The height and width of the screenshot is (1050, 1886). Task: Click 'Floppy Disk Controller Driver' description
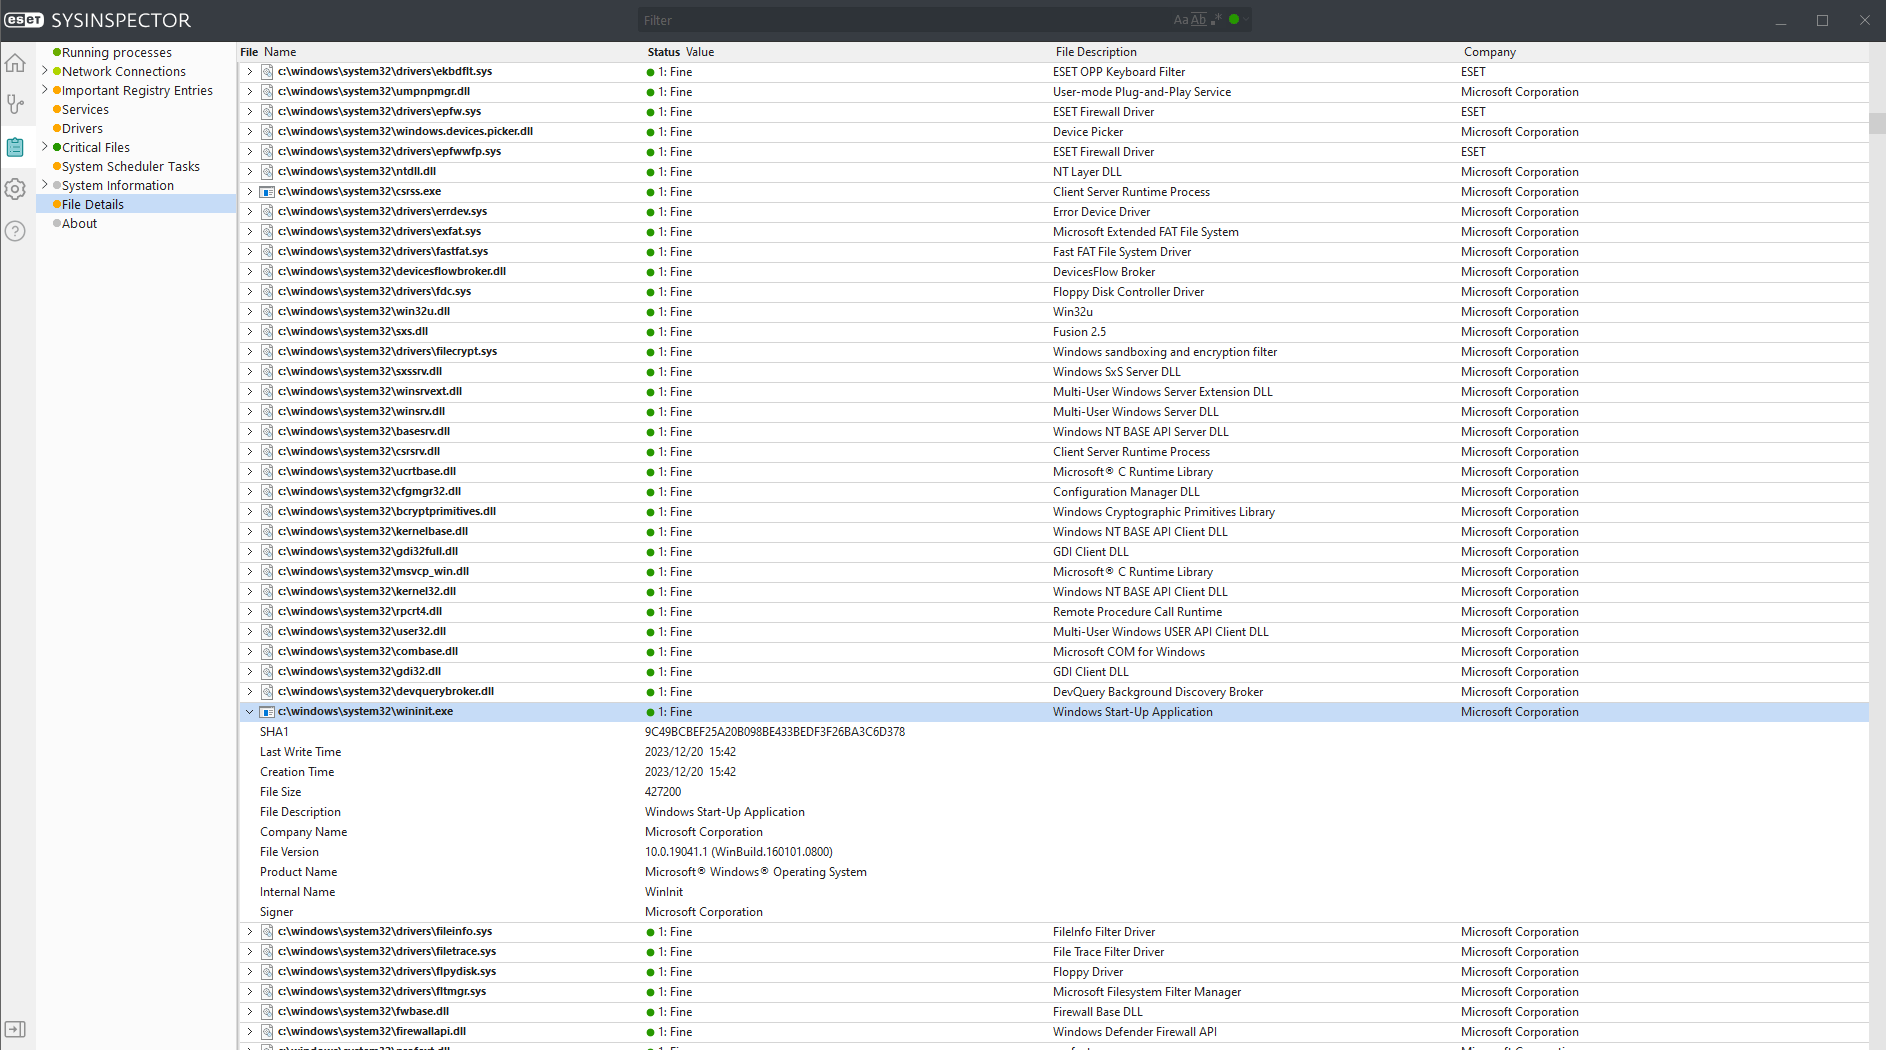[1128, 292]
